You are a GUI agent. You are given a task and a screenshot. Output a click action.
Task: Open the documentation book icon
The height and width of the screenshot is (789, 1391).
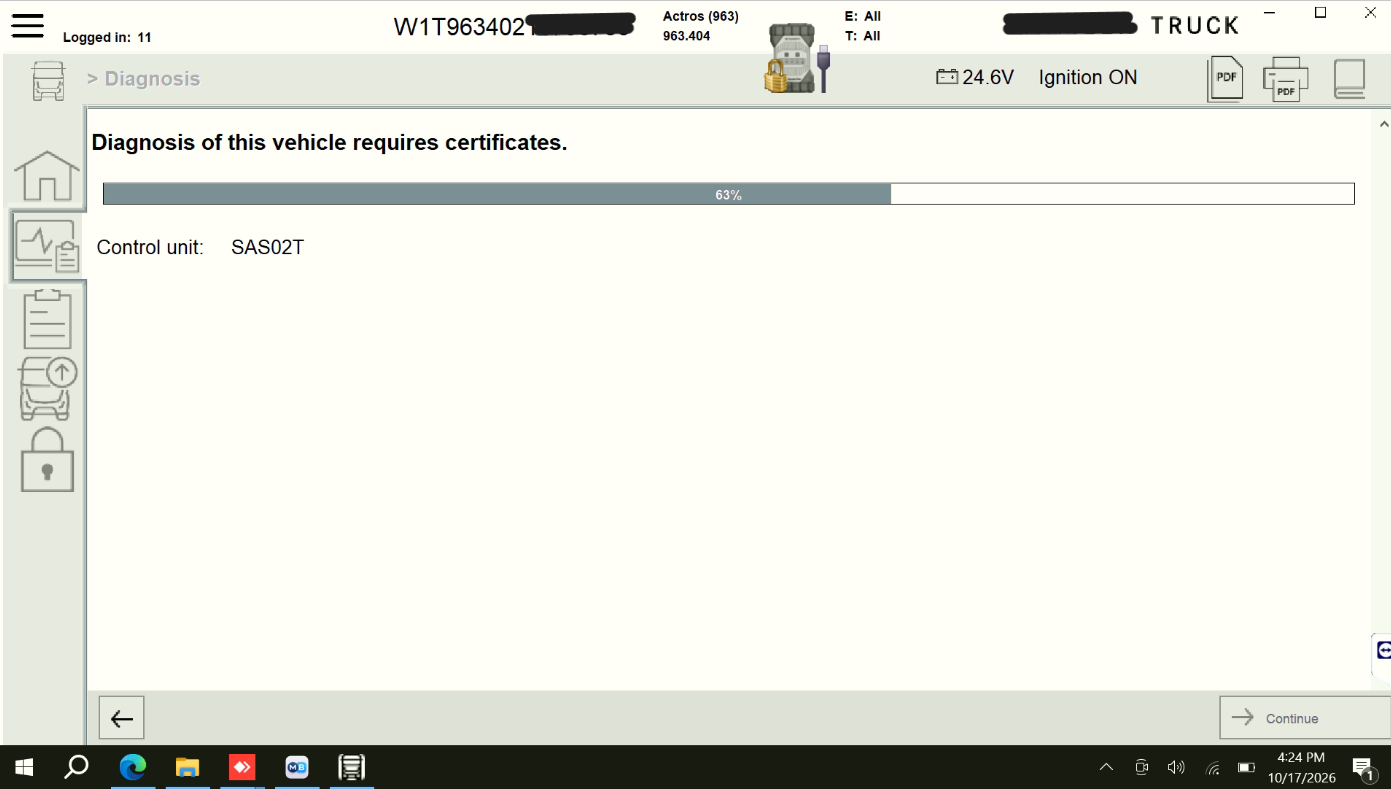click(1349, 79)
